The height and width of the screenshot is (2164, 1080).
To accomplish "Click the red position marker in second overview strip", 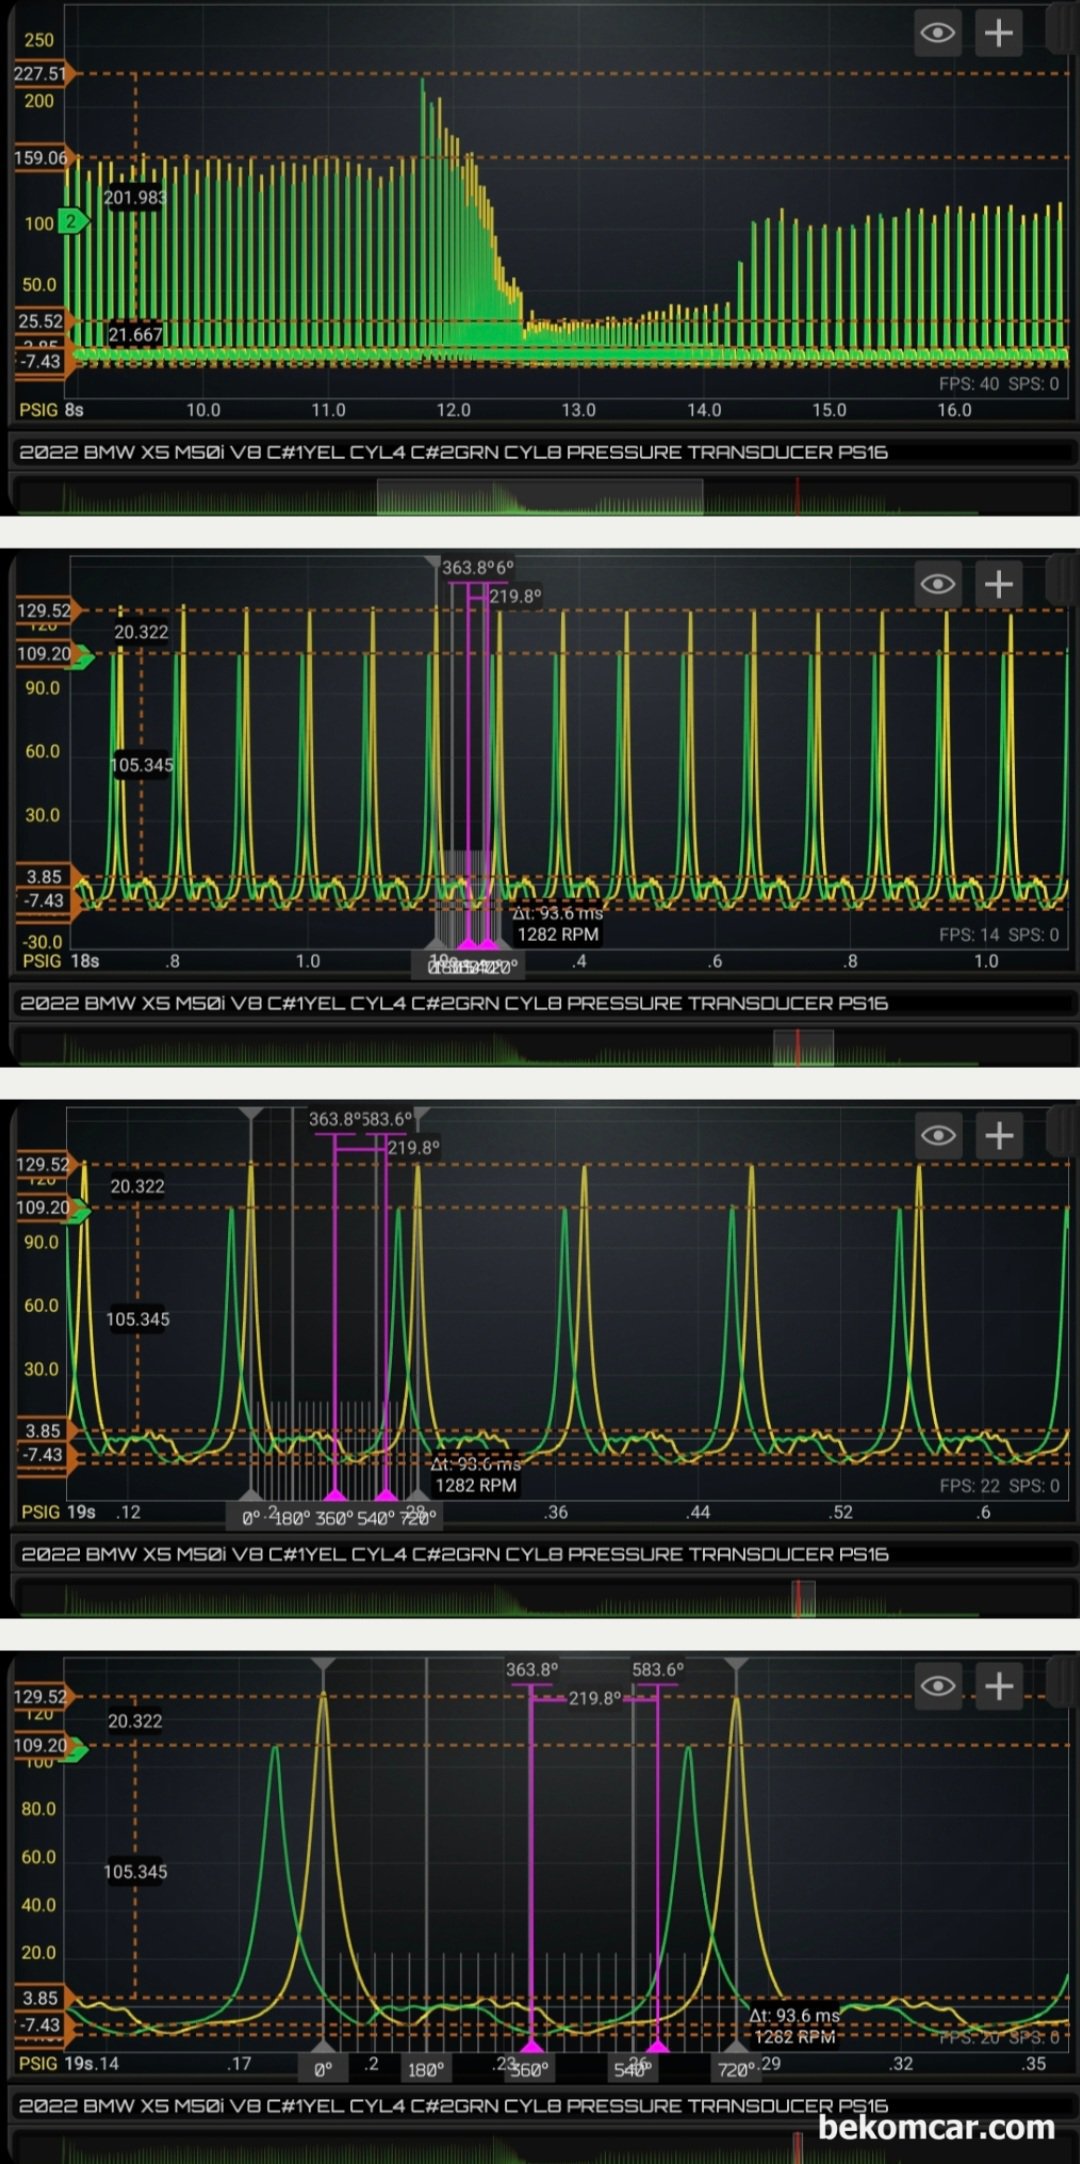I will click(797, 1047).
